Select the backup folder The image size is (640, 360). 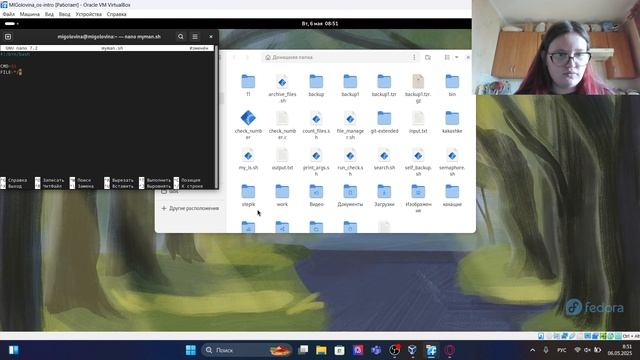[x=316, y=85]
